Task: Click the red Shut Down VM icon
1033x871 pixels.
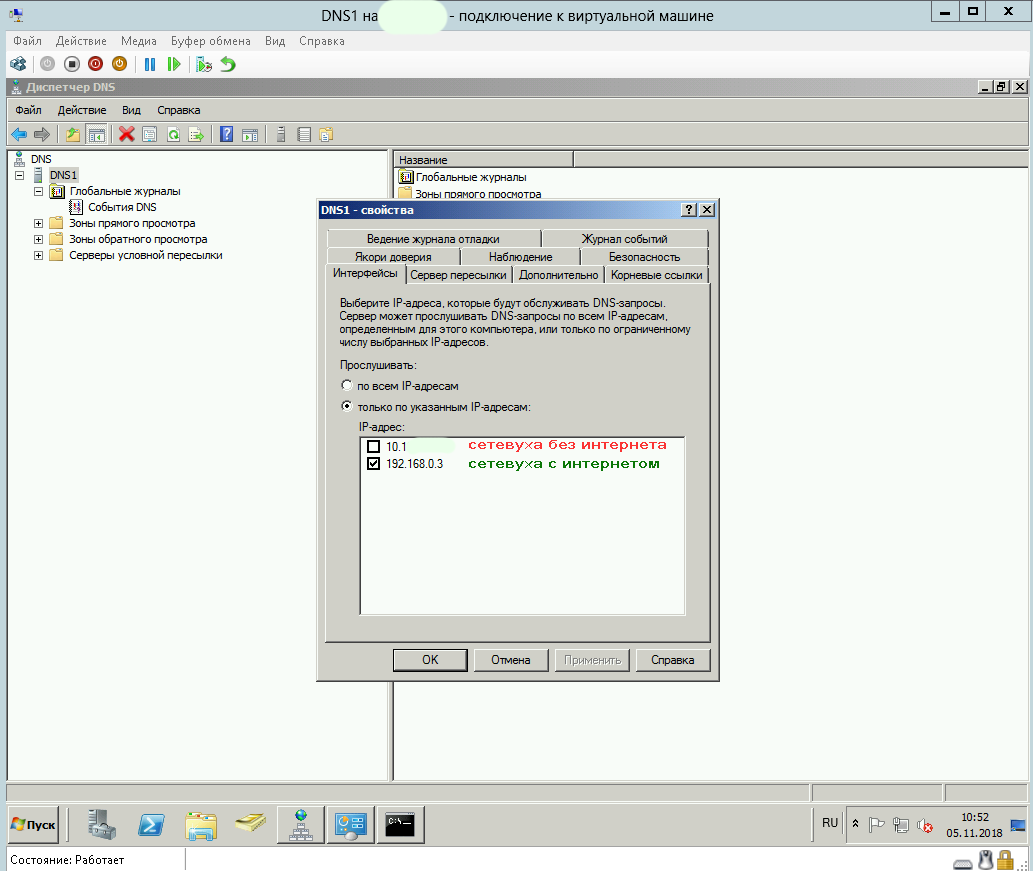Action: (96, 64)
